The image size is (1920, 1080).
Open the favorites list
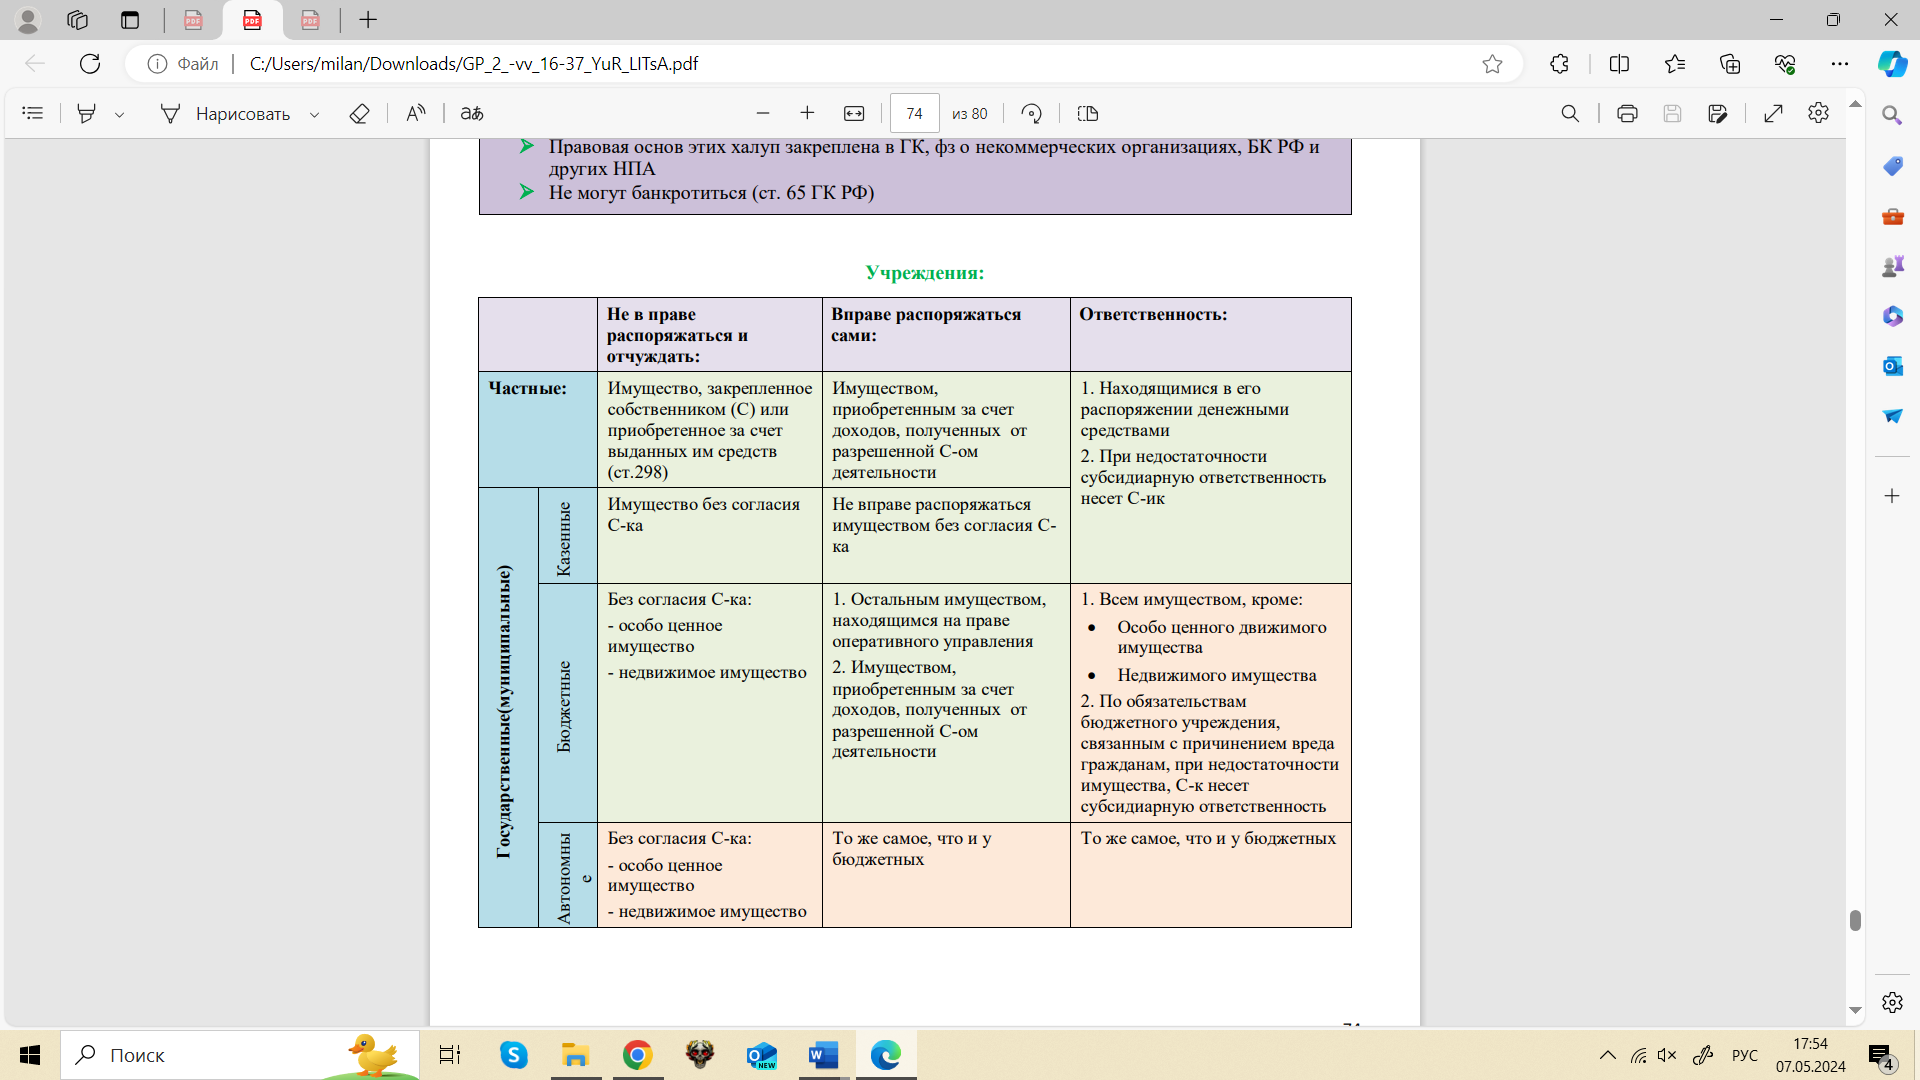click(1675, 64)
